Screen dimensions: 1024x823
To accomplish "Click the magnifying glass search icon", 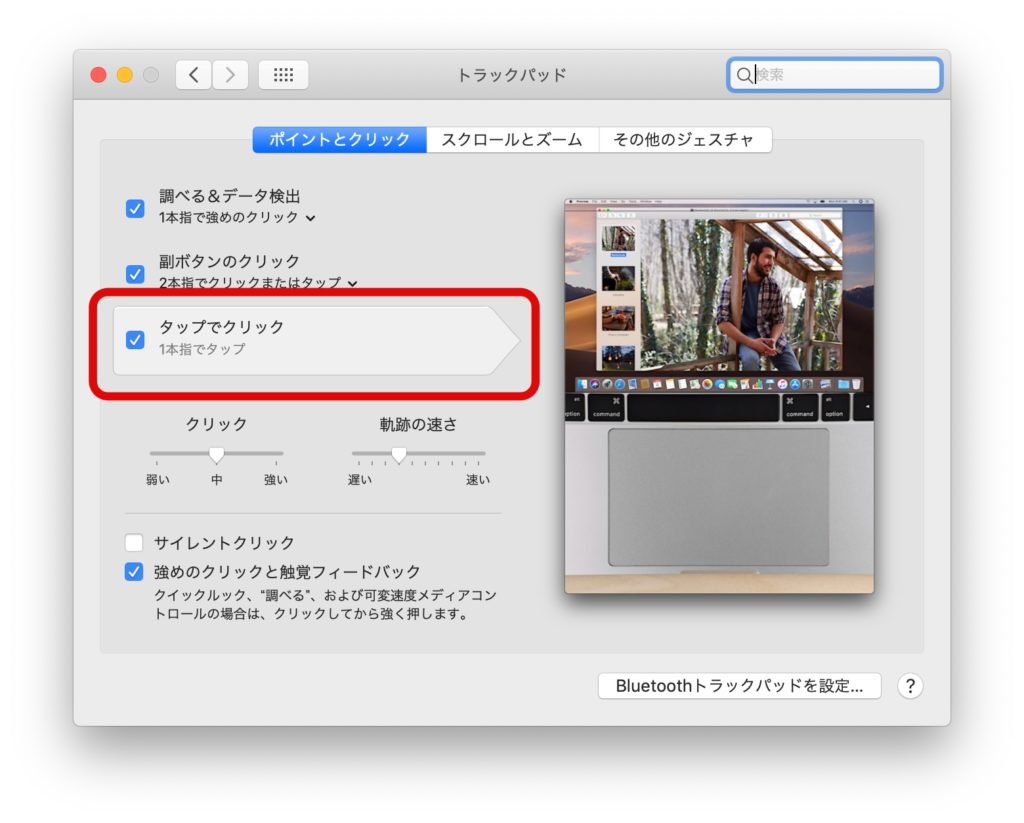I will [x=744, y=75].
